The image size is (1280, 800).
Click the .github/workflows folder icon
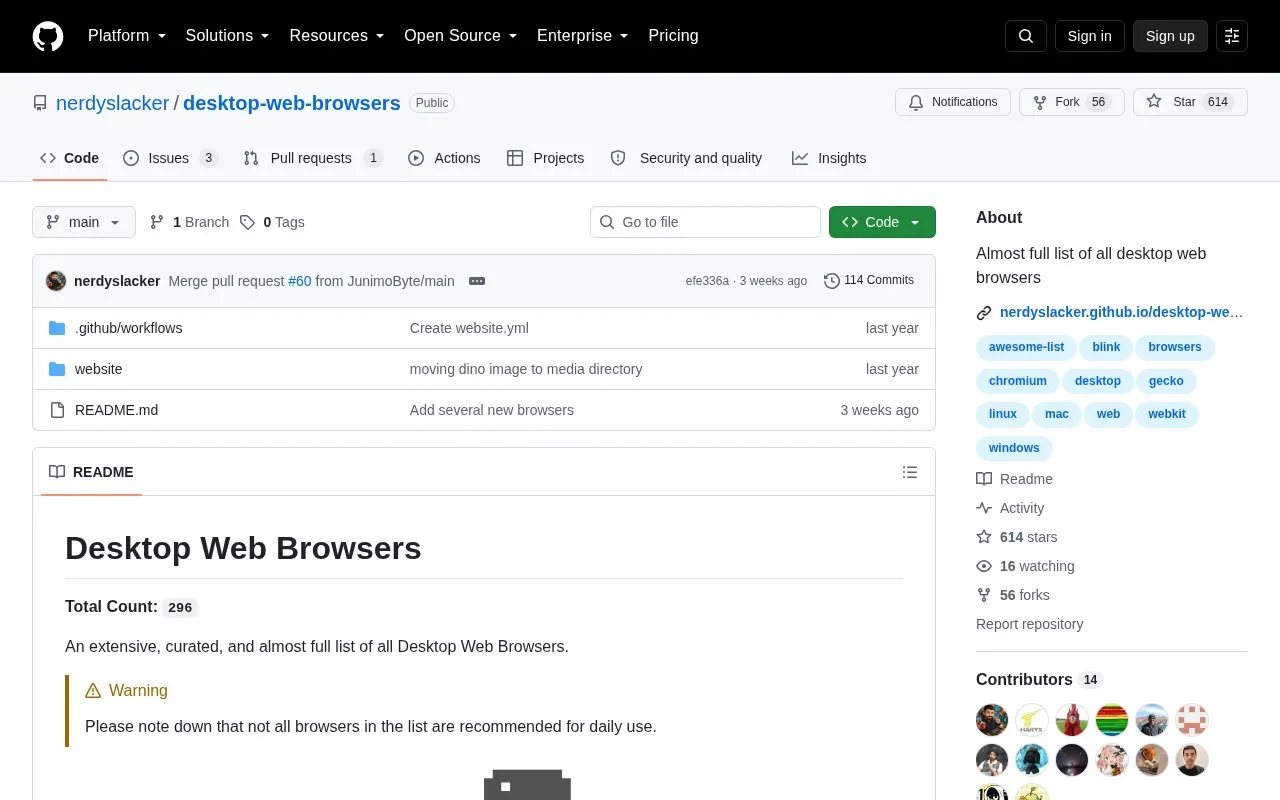pos(57,328)
